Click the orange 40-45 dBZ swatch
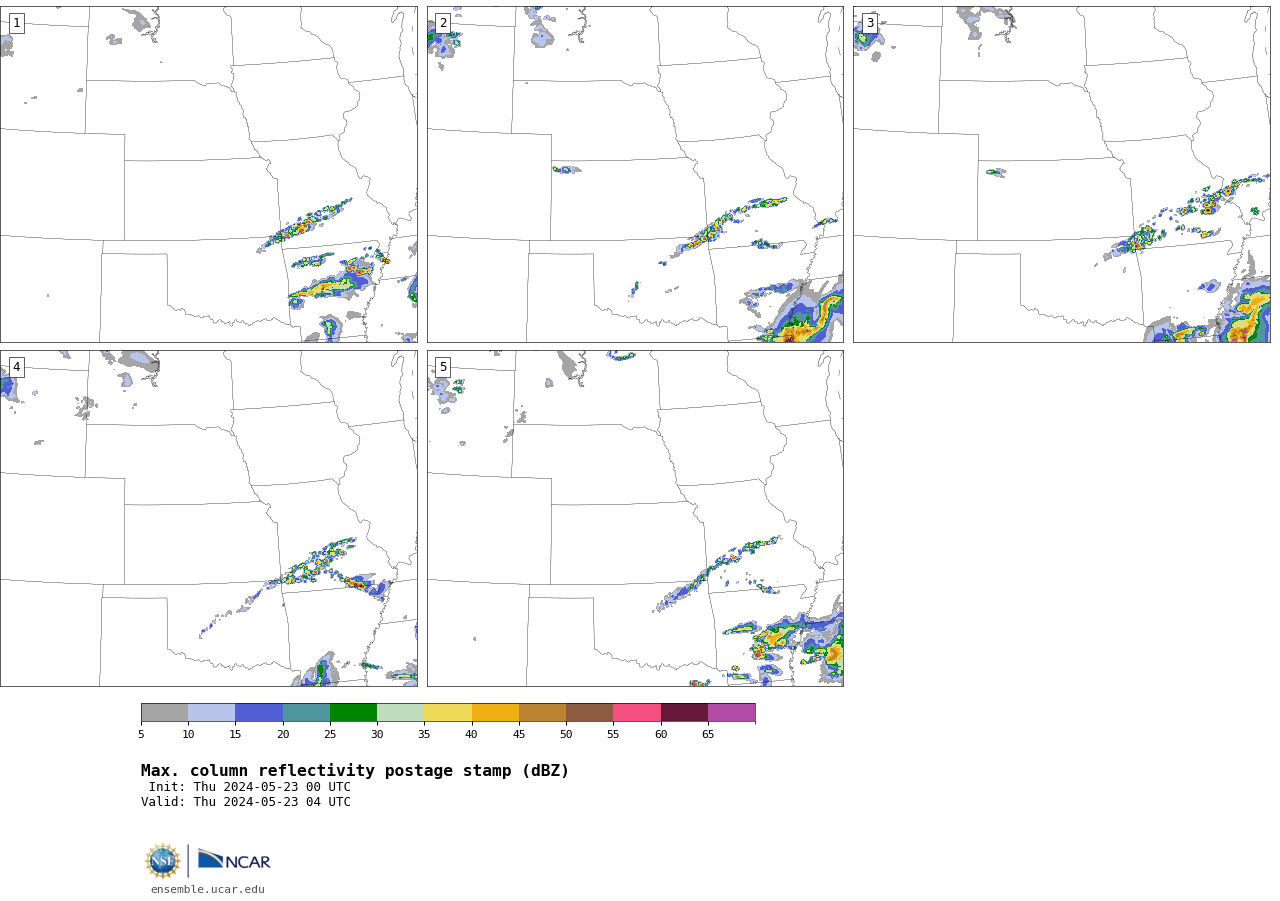 (x=495, y=712)
